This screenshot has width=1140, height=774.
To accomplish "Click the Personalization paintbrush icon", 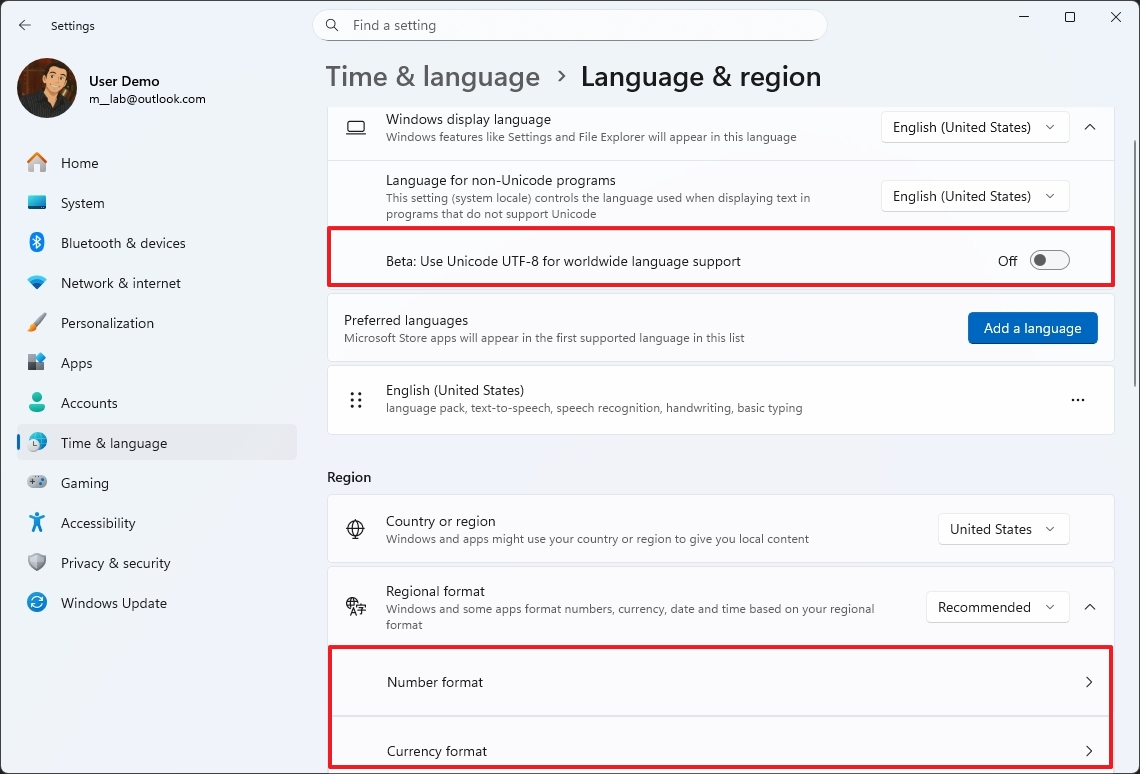I will (x=37, y=323).
